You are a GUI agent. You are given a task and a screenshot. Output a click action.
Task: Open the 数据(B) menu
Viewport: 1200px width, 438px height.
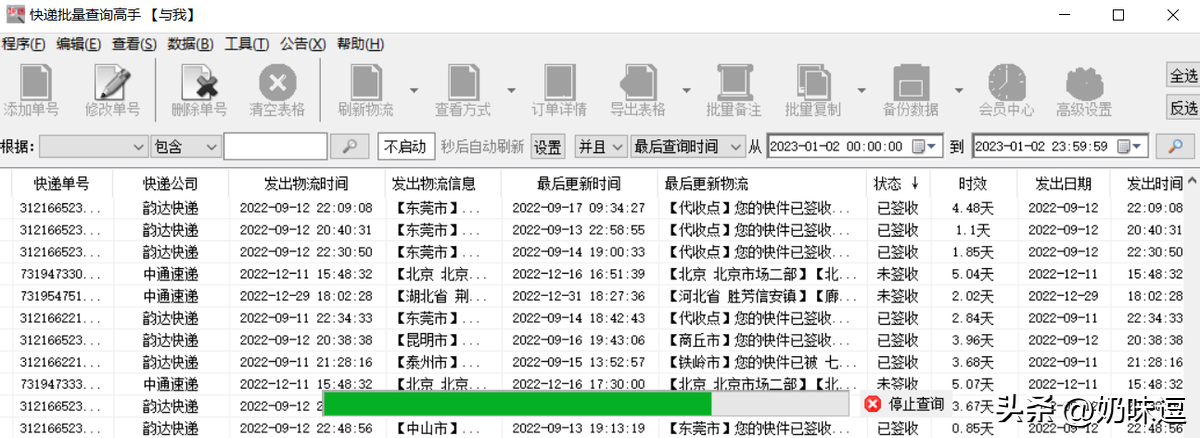coord(191,44)
